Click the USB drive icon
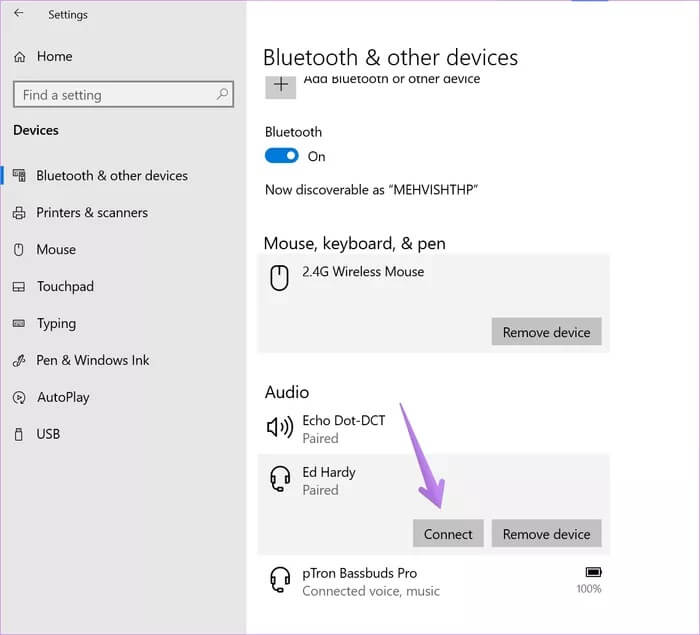Viewport: 700px width, 635px height. [x=19, y=434]
